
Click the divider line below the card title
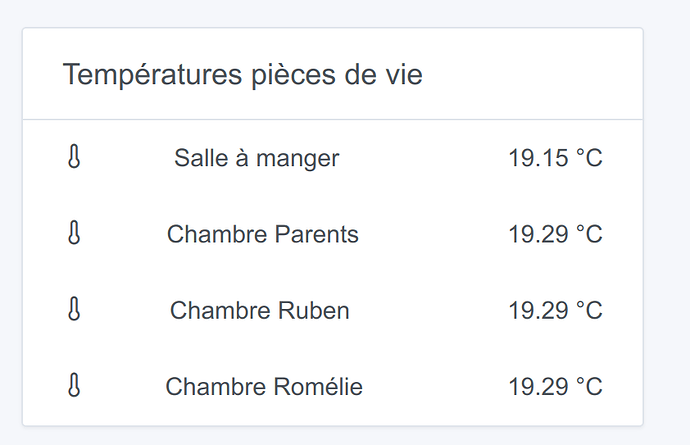332,120
